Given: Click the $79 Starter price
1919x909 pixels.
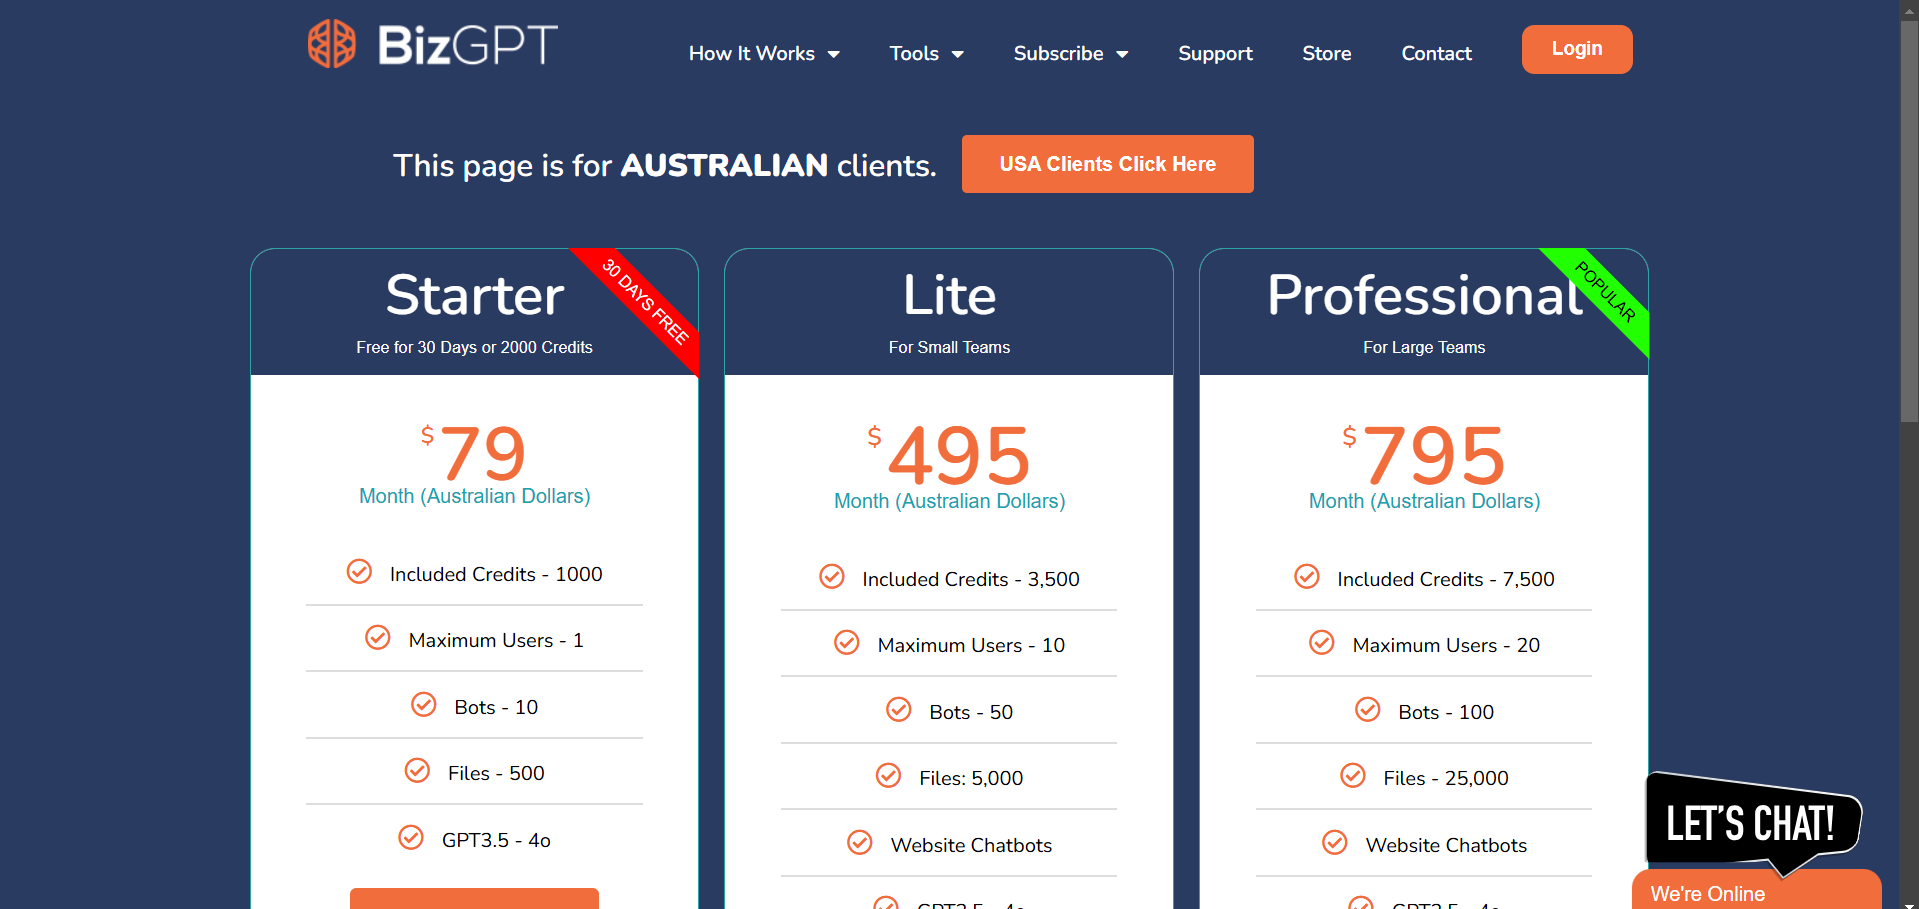Looking at the screenshot, I should tap(473, 452).
